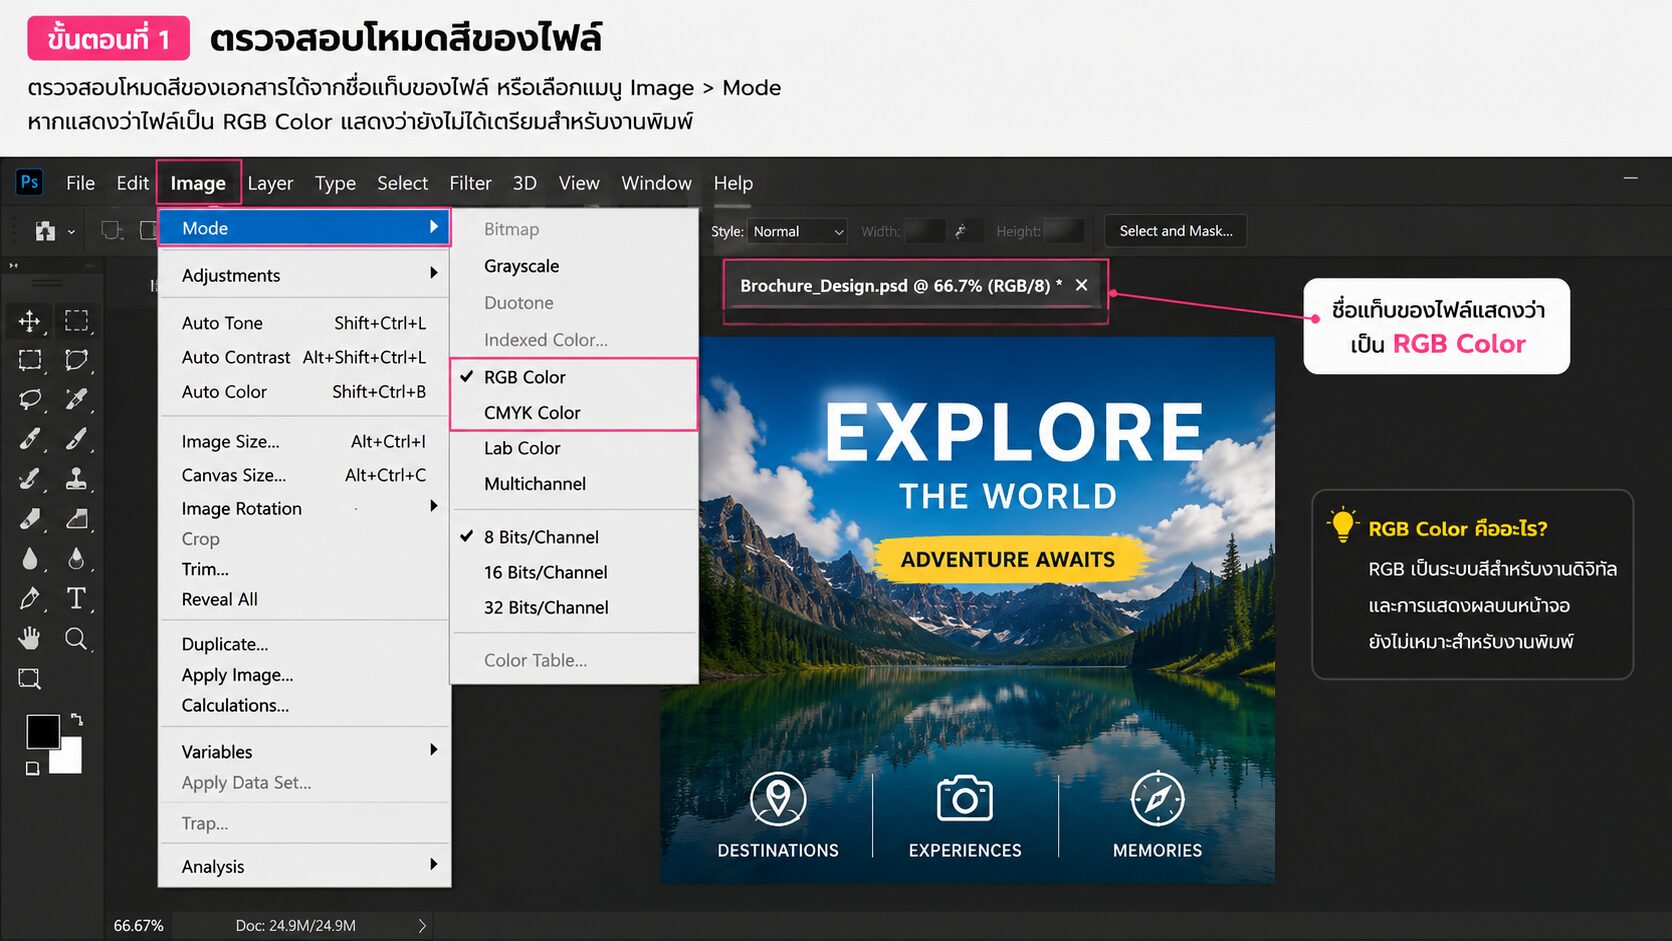Open the Edit menu
1672x941 pixels.
coord(132,183)
